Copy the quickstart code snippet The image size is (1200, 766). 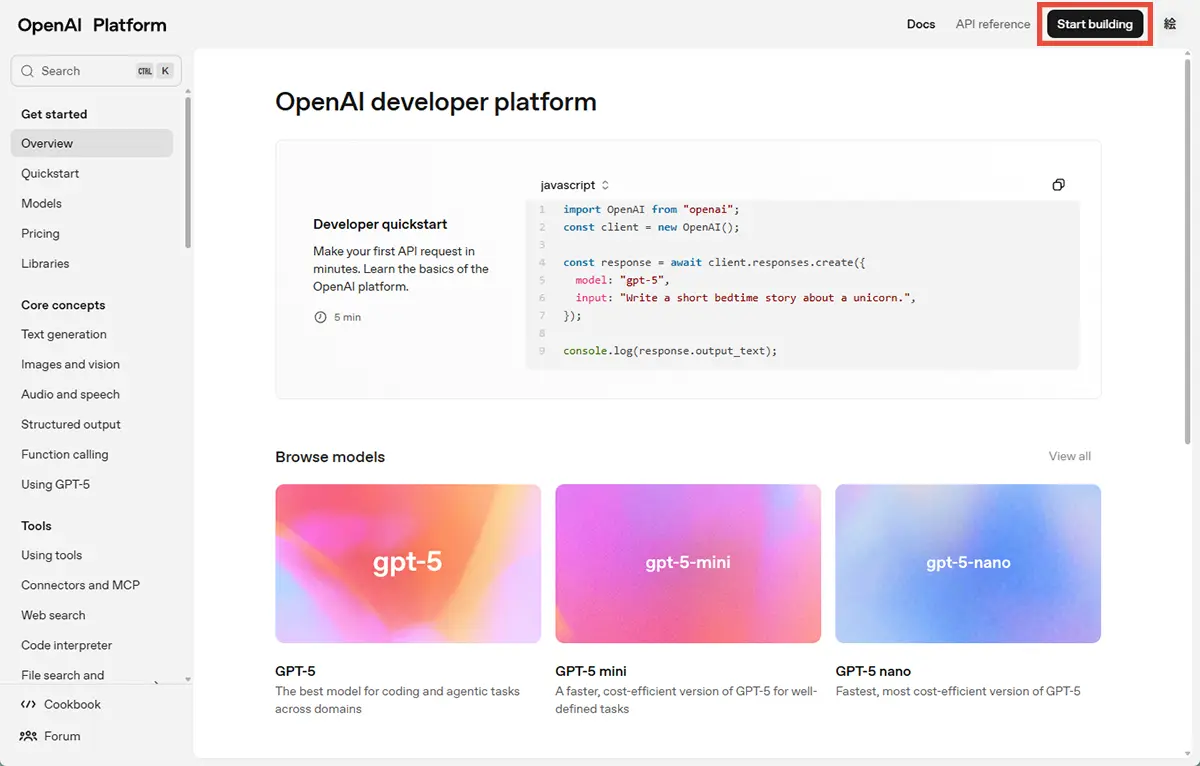click(x=1058, y=185)
